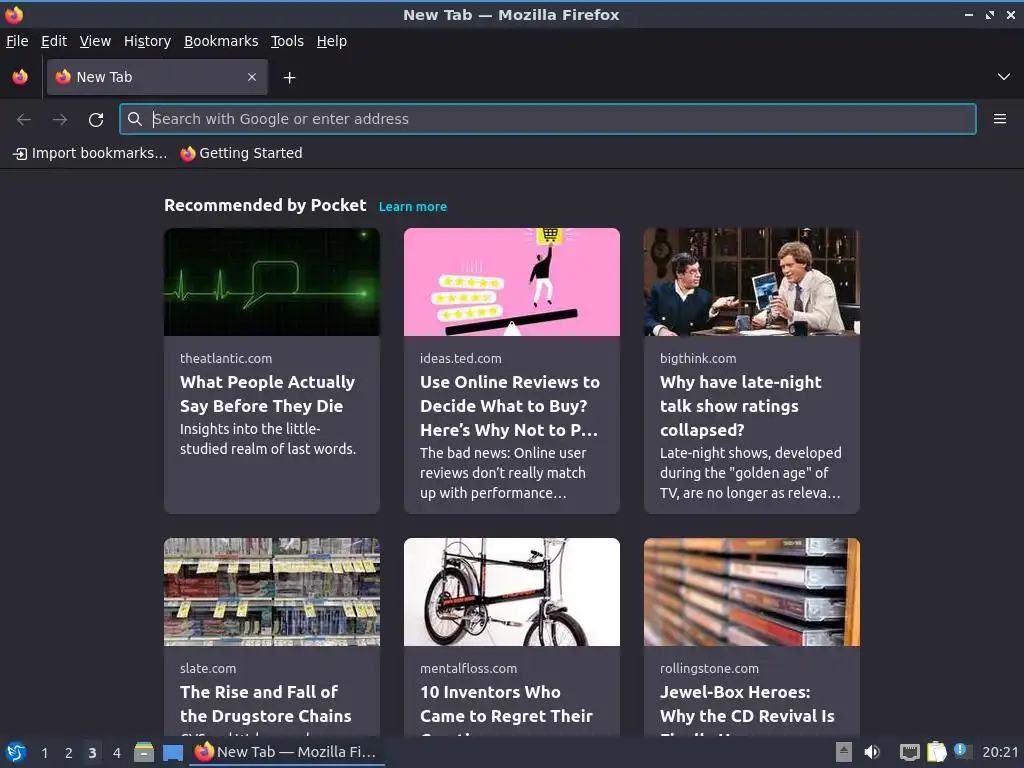Click Late-night shows, developed description text
1024x768 pixels.
pyautogui.click(x=750, y=473)
